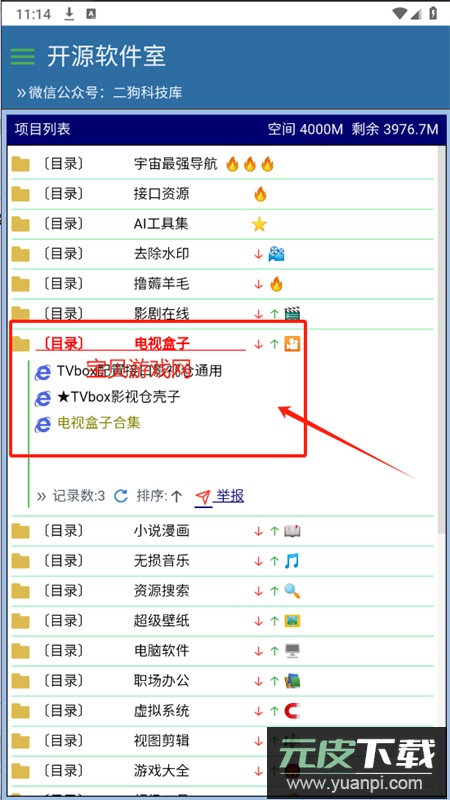Screen dimensions: 450x800
Task: Expand the 宇宙最强导航 directory
Action: coord(175,164)
